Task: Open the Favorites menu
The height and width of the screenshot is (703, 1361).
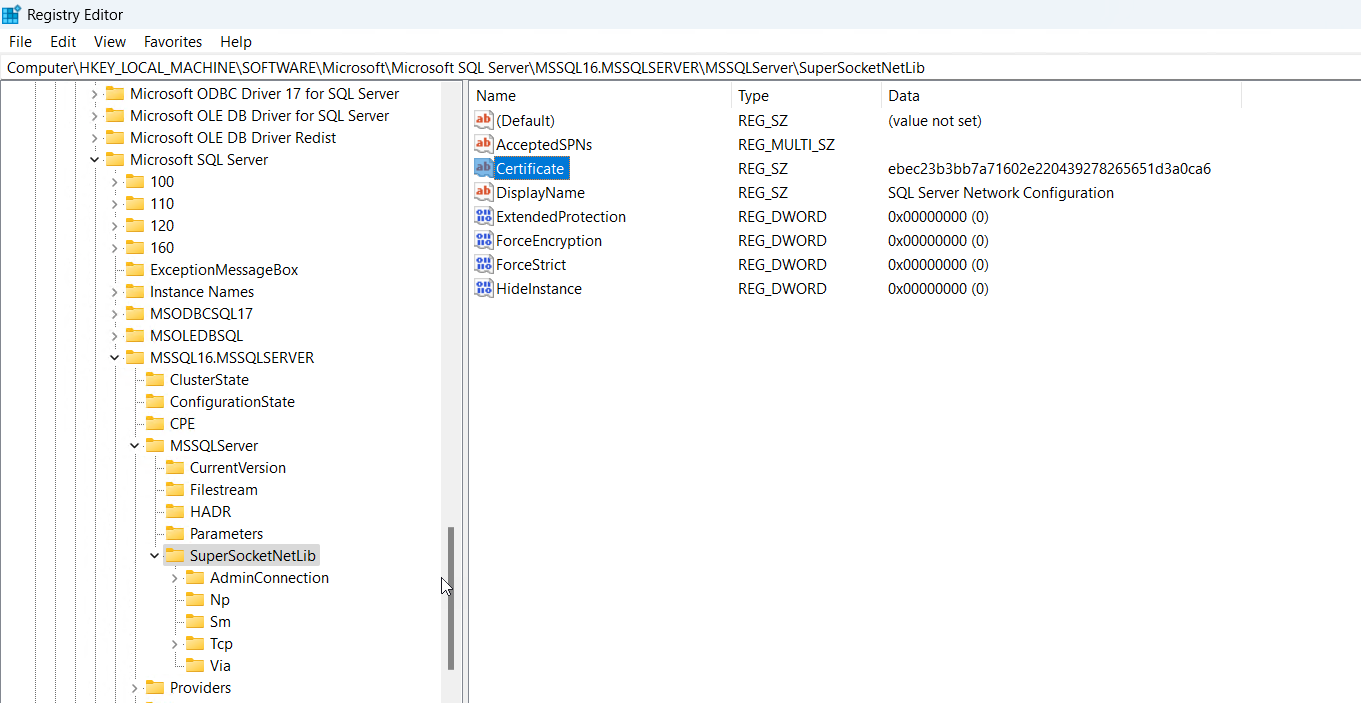Action: click(x=173, y=41)
